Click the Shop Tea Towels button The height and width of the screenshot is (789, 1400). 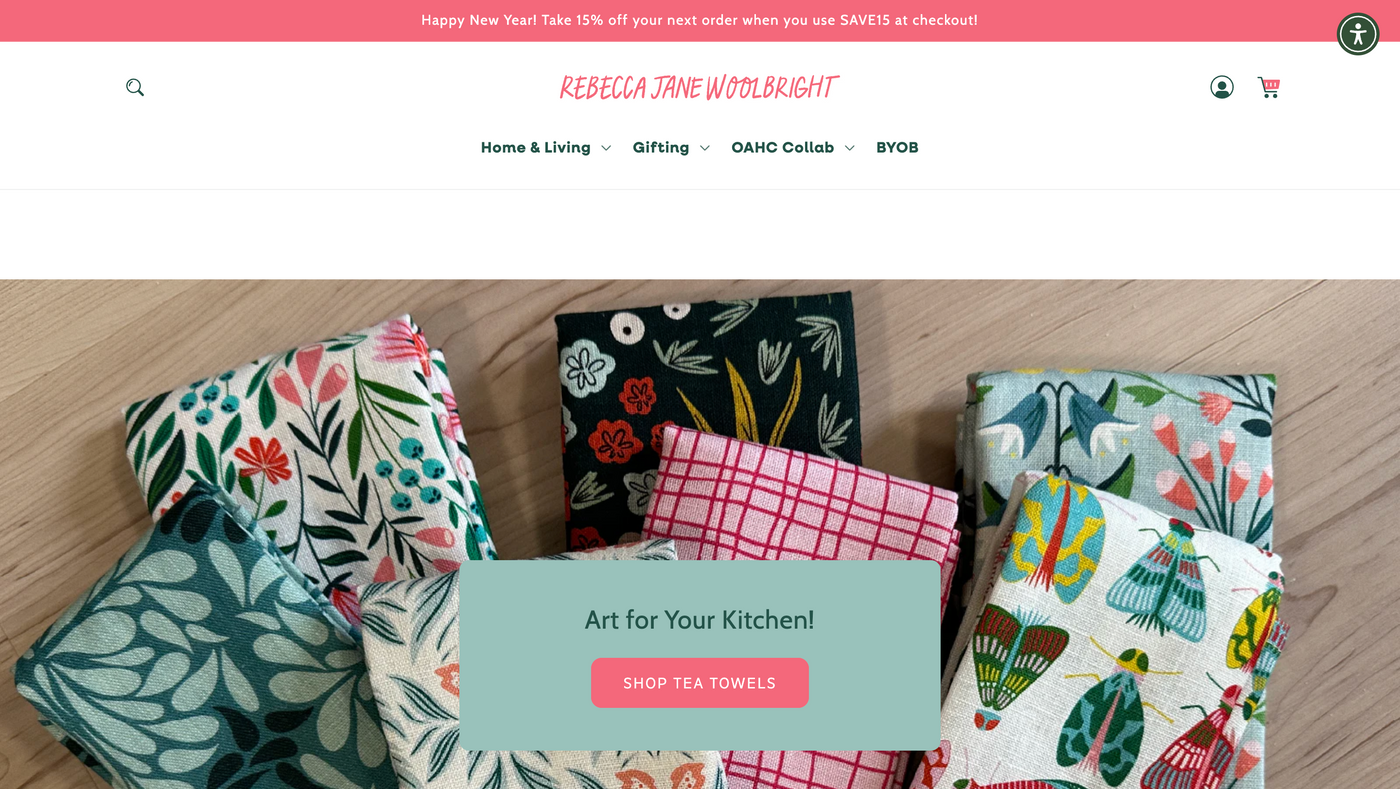click(699, 683)
